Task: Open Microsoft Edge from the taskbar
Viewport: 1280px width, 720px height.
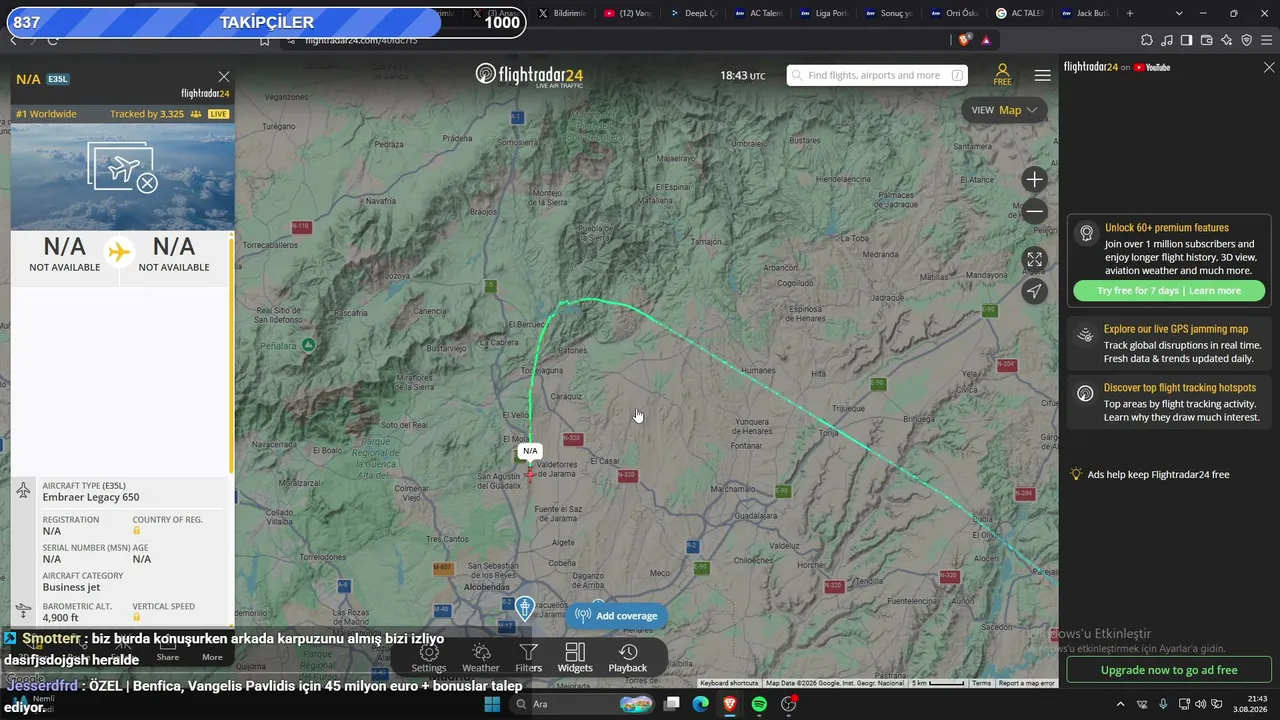Action: click(x=701, y=704)
